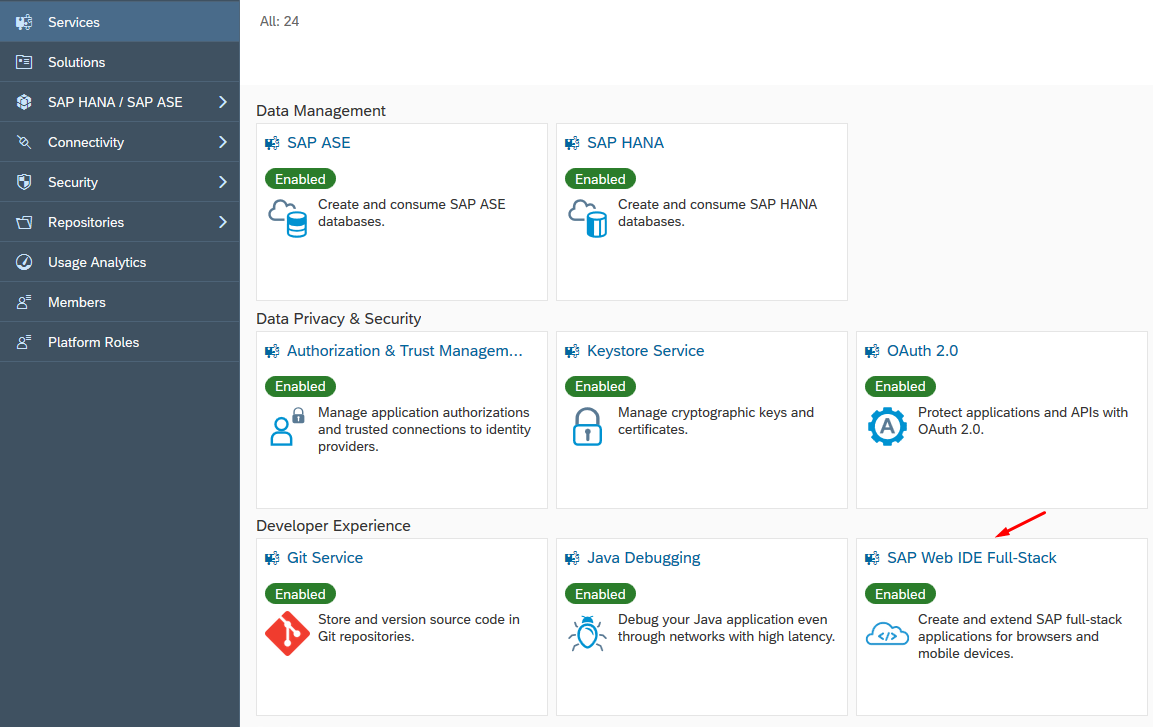Click Enabled badge on Keystore Service tile
1153x727 pixels.
[x=600, y=386]
